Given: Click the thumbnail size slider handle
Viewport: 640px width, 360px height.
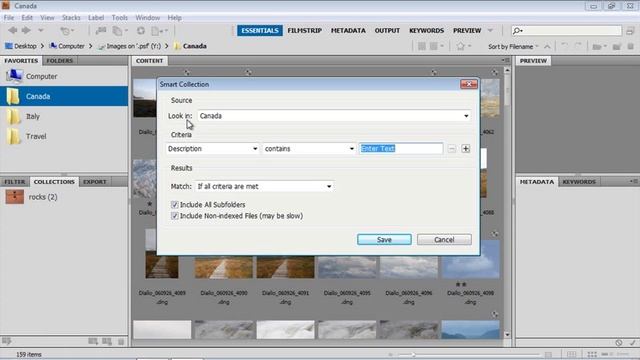Looking at the screenshot, I should (x=413, y=355).
